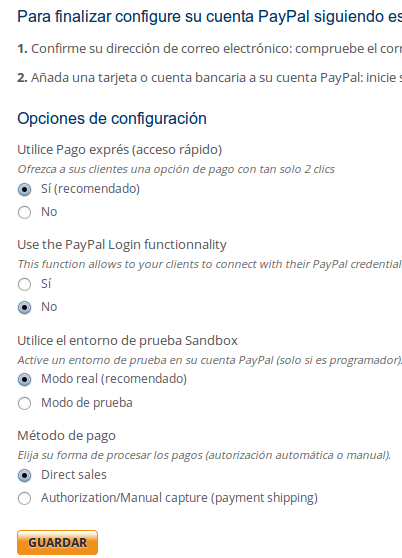Image resolution: width=402 pixels, height=558 pixels.
Task: Select 'Authorization/Manual capture (payment shipping)' option
Action: pos(24,499)
